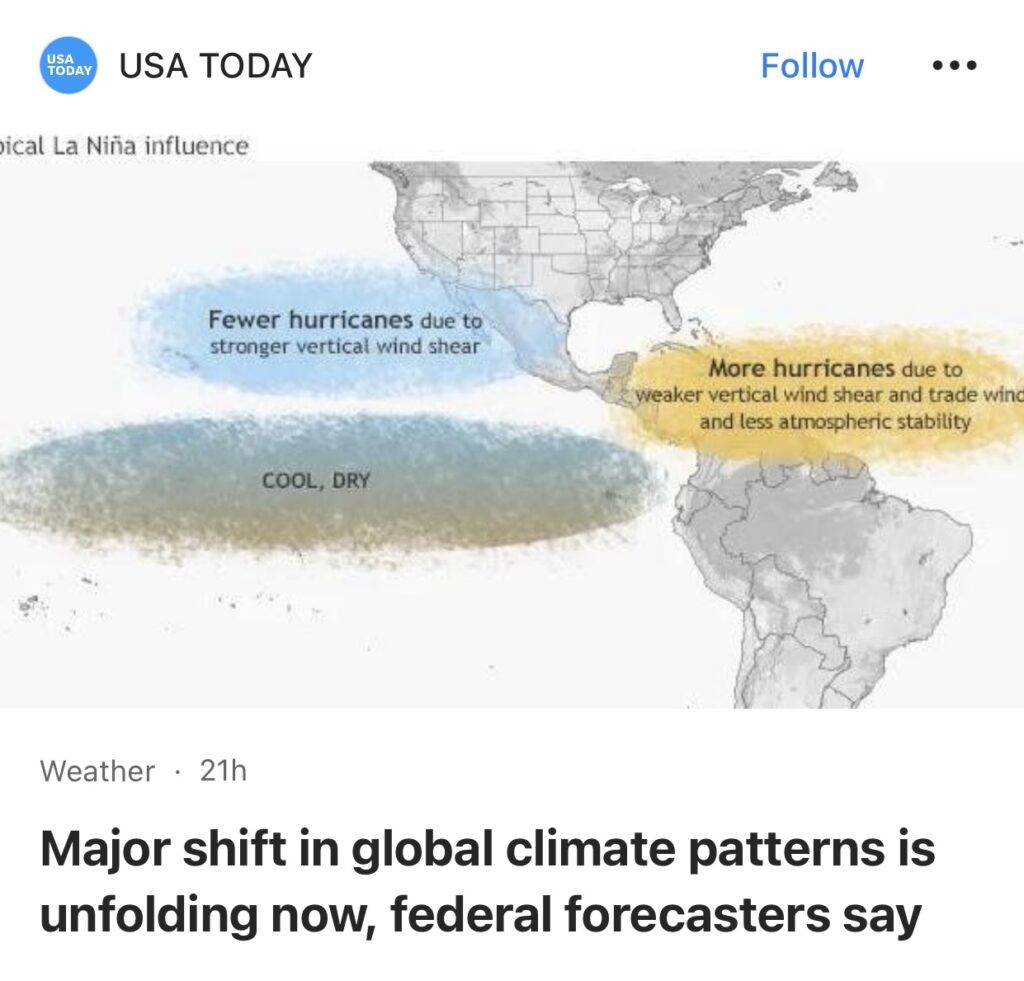This screenshot has height=981, width=1024.
Task: Select the Weather category label
Action: 97,771
